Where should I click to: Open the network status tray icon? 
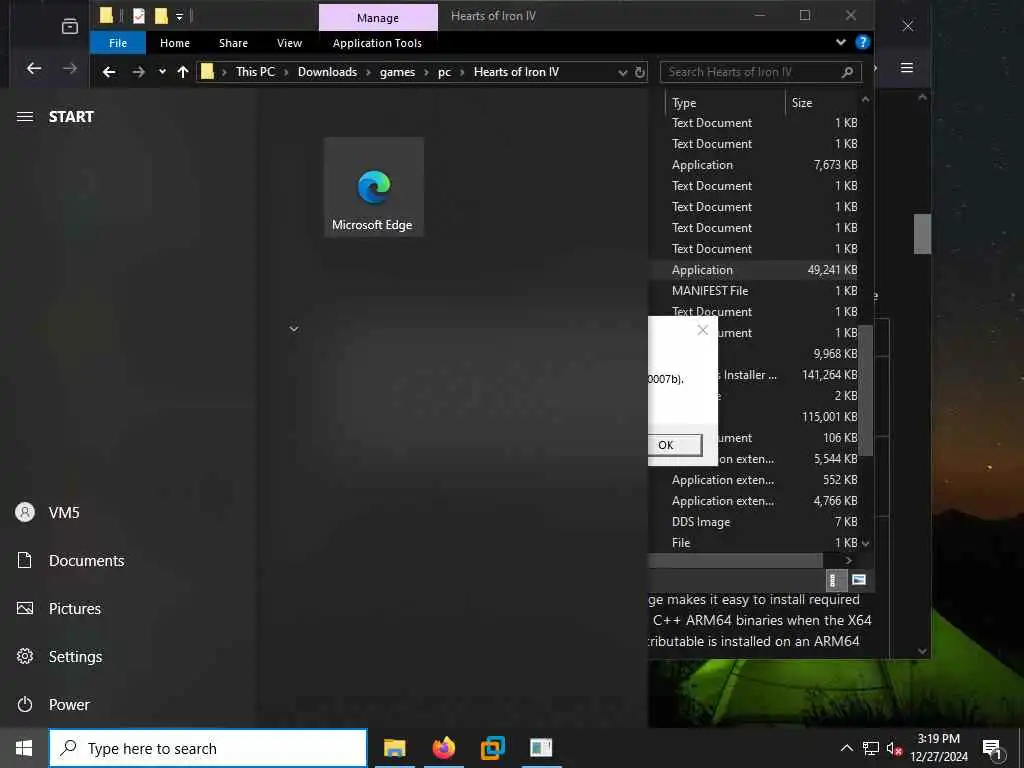click(x=871, y=748)
